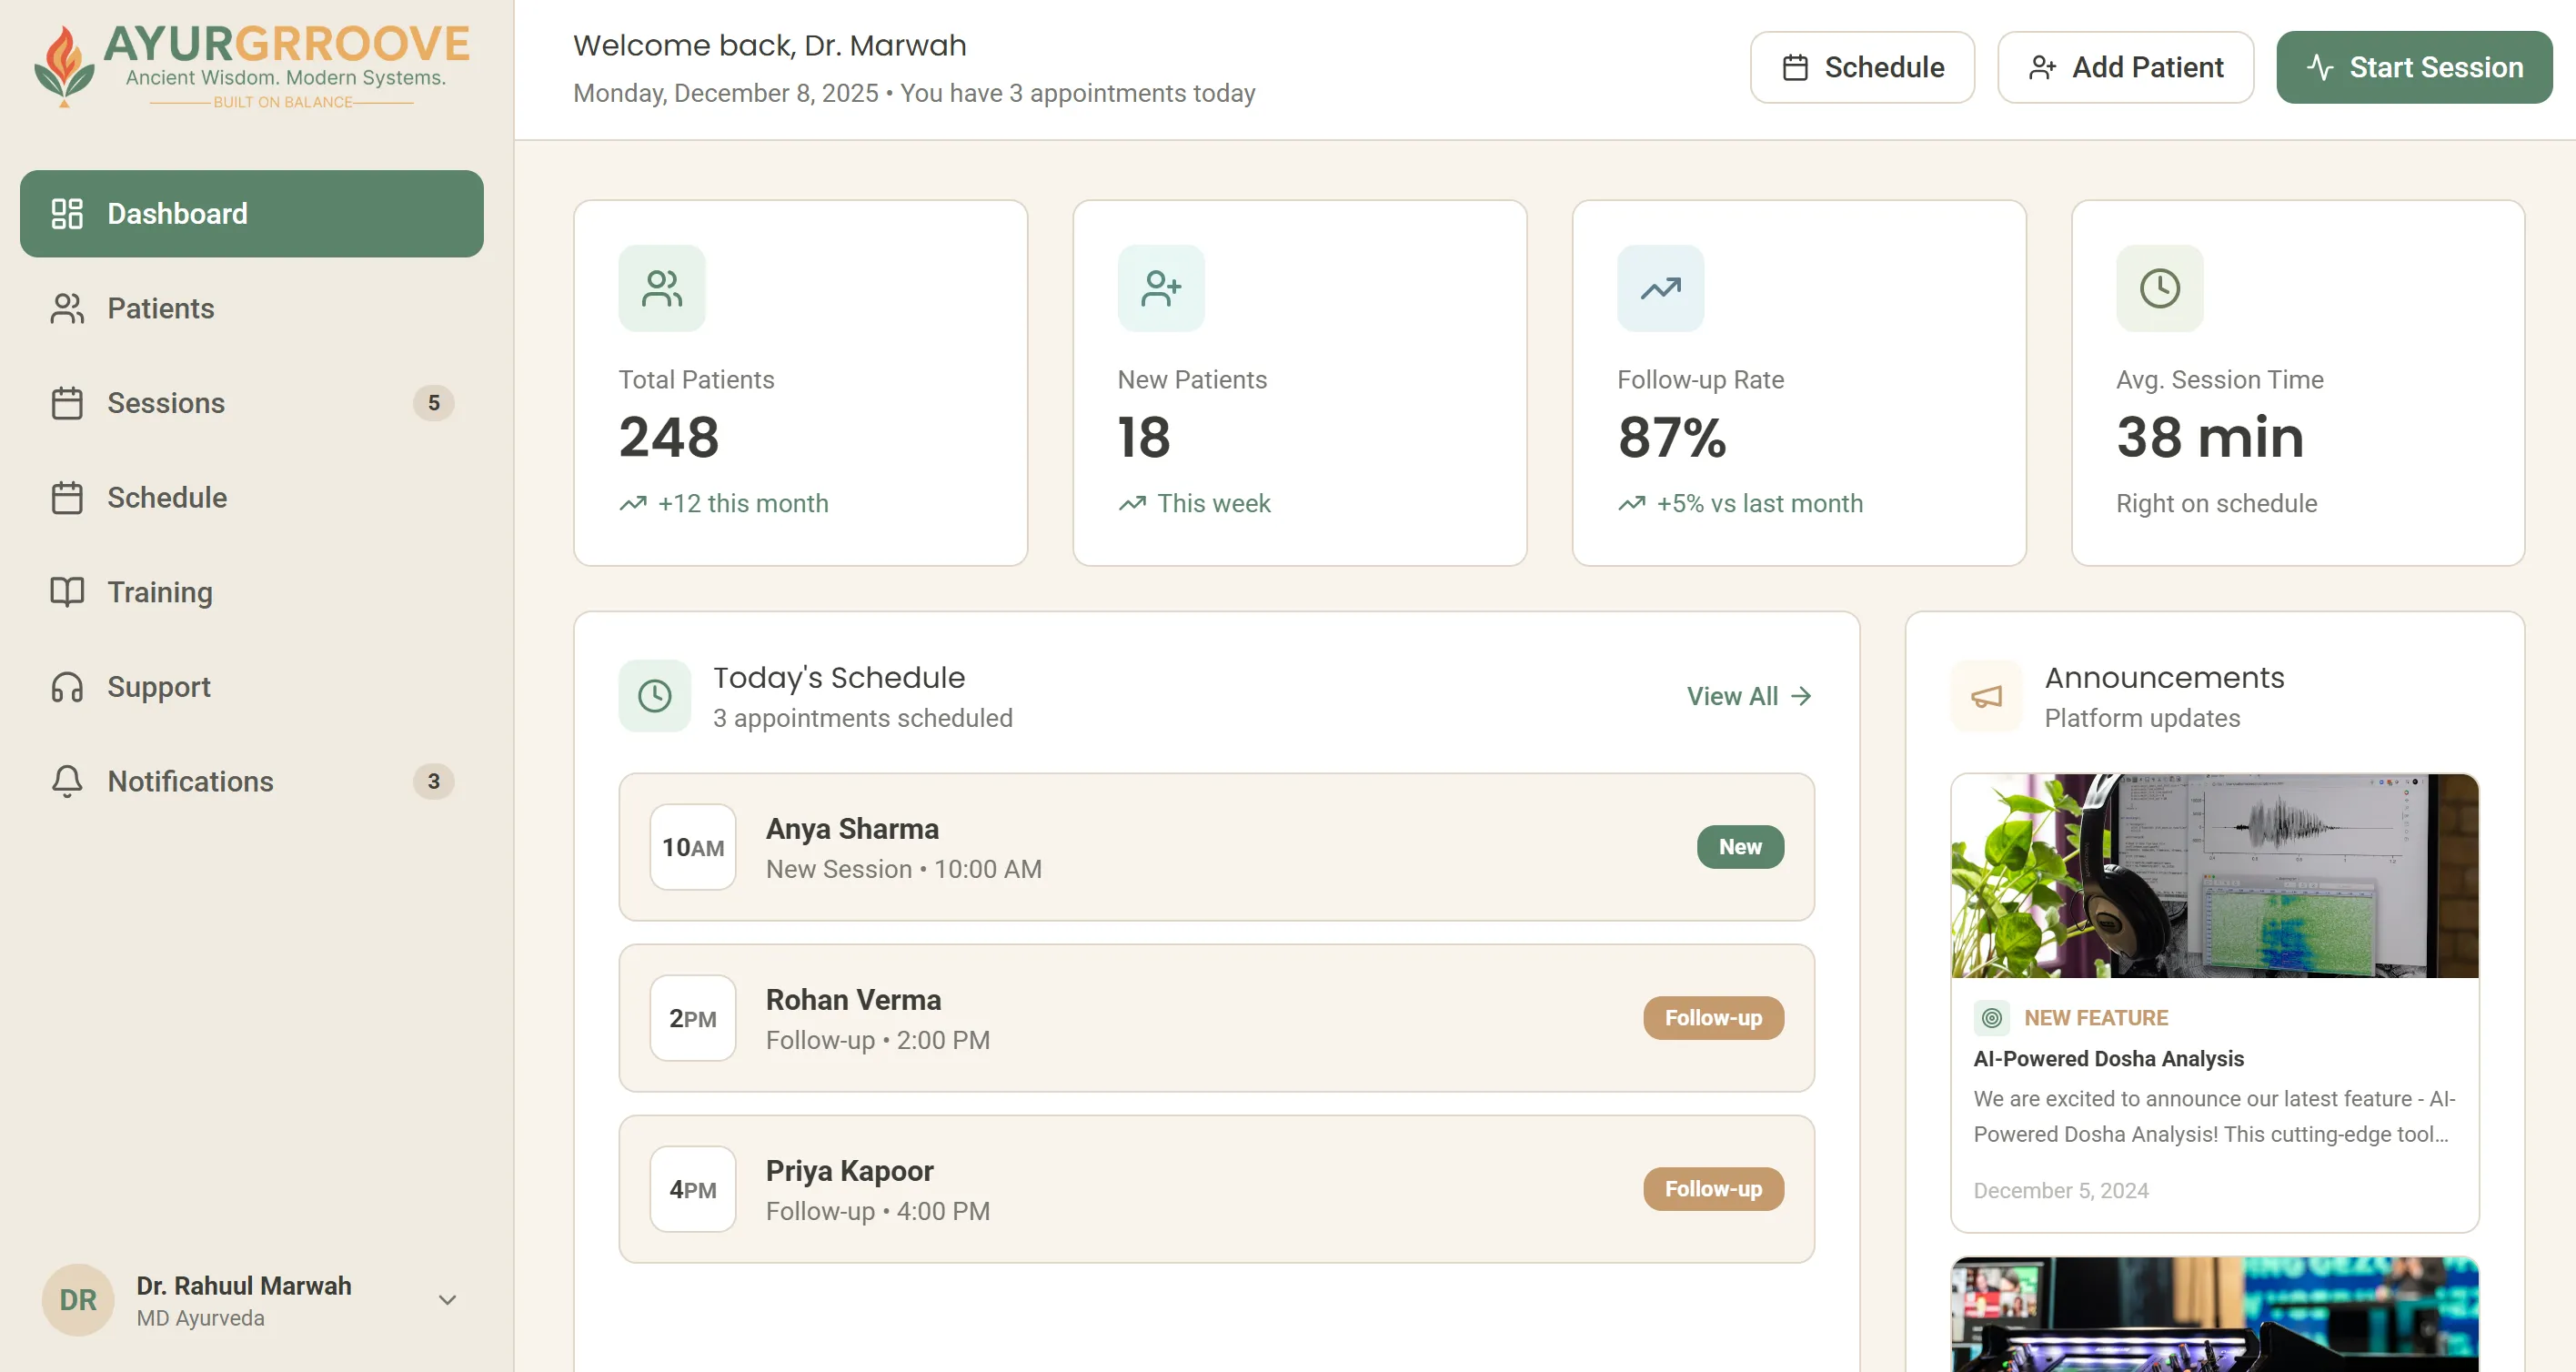
Task: Click the Follow-up tag on Priya Kapoor
Action: (1713, 1189)
